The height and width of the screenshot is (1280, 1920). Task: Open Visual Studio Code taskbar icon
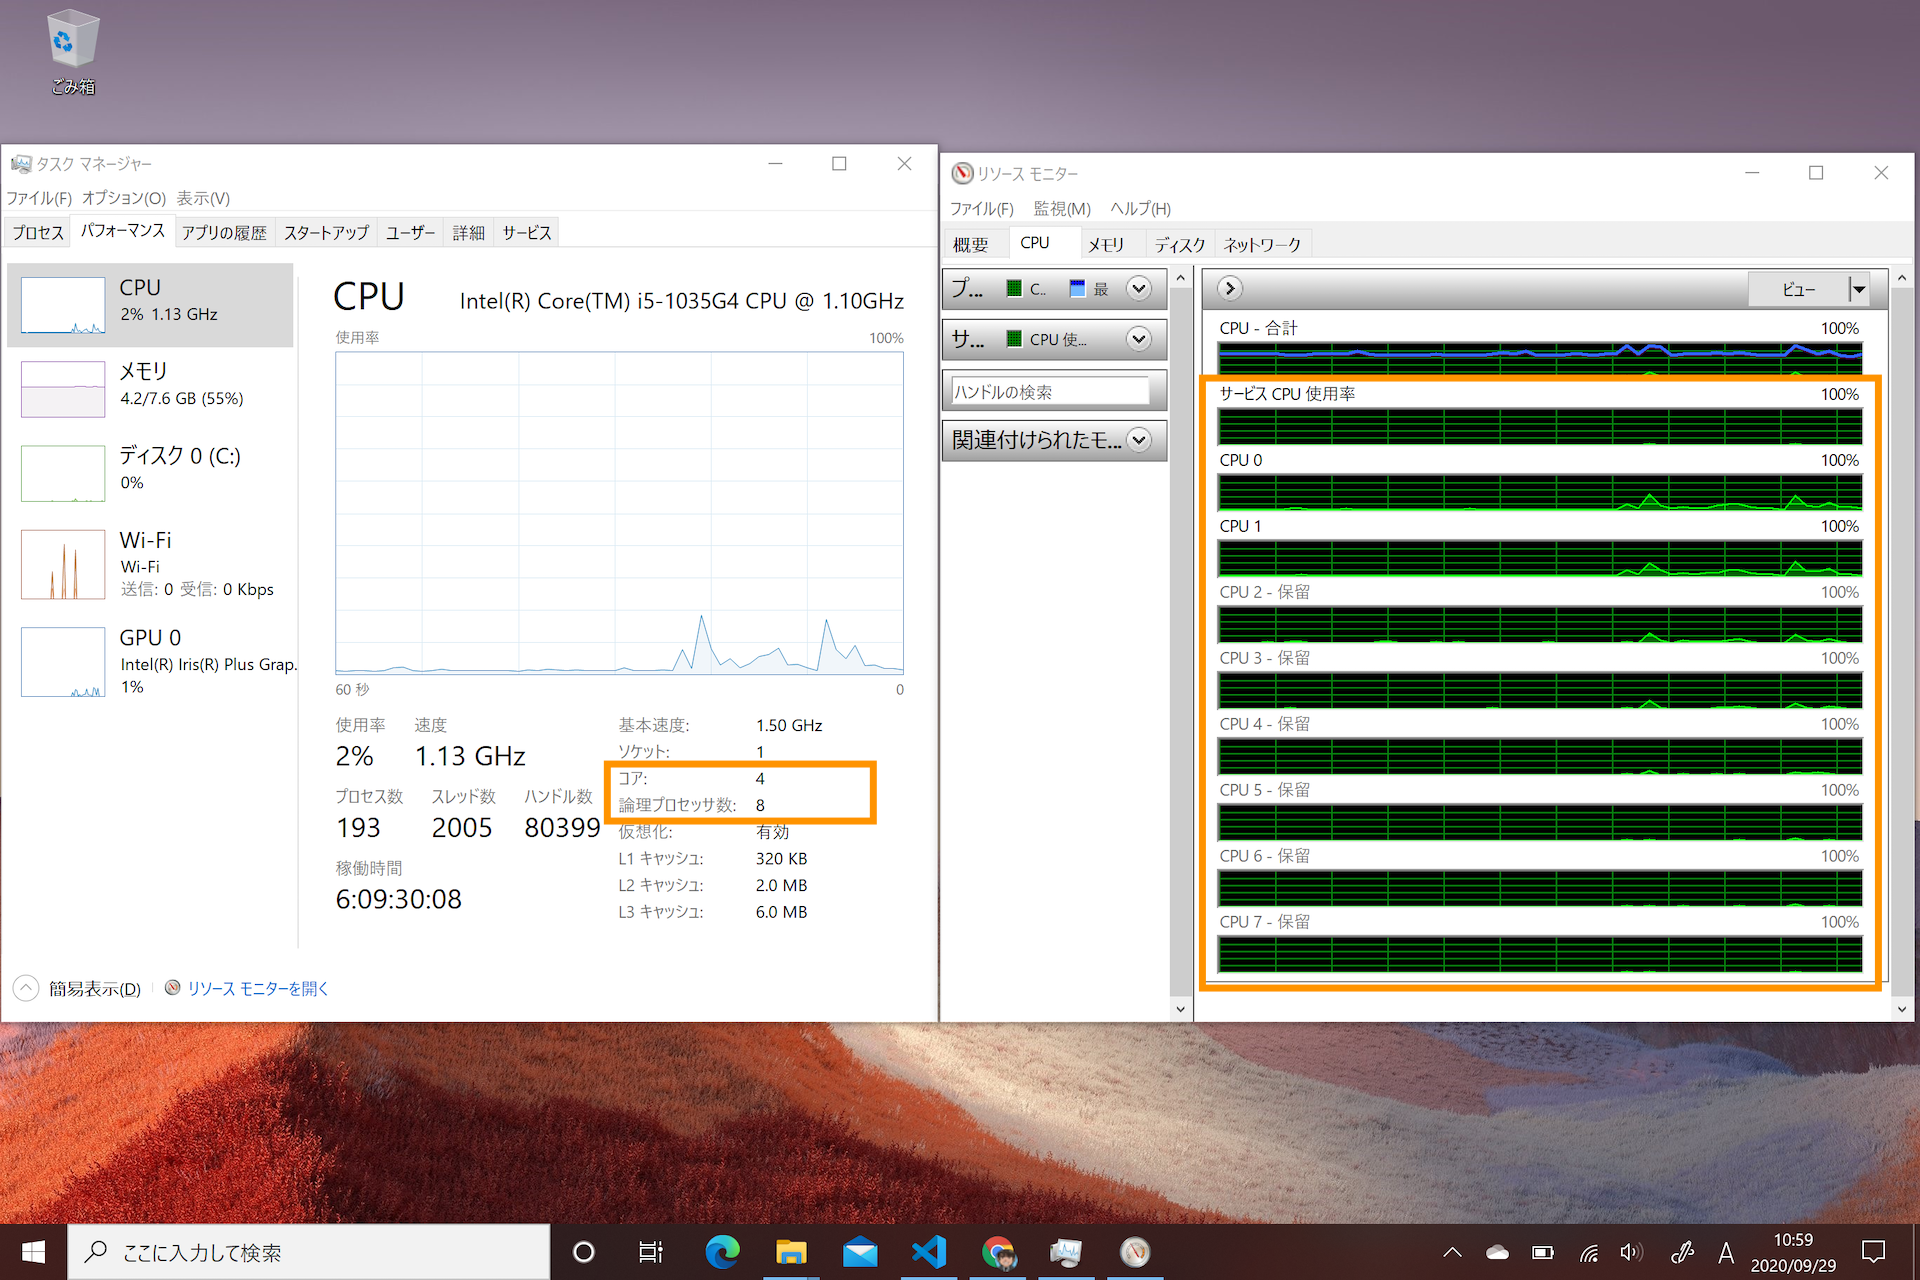929,1252
